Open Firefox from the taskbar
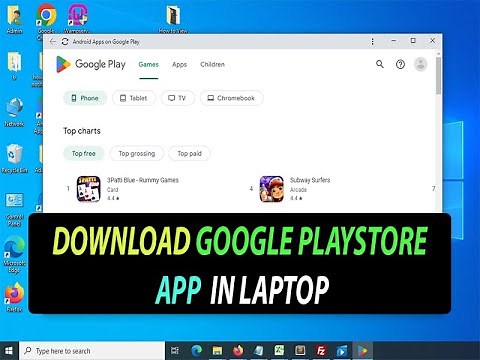This screenshot has height=360, width=480. (x=238, y=351)
